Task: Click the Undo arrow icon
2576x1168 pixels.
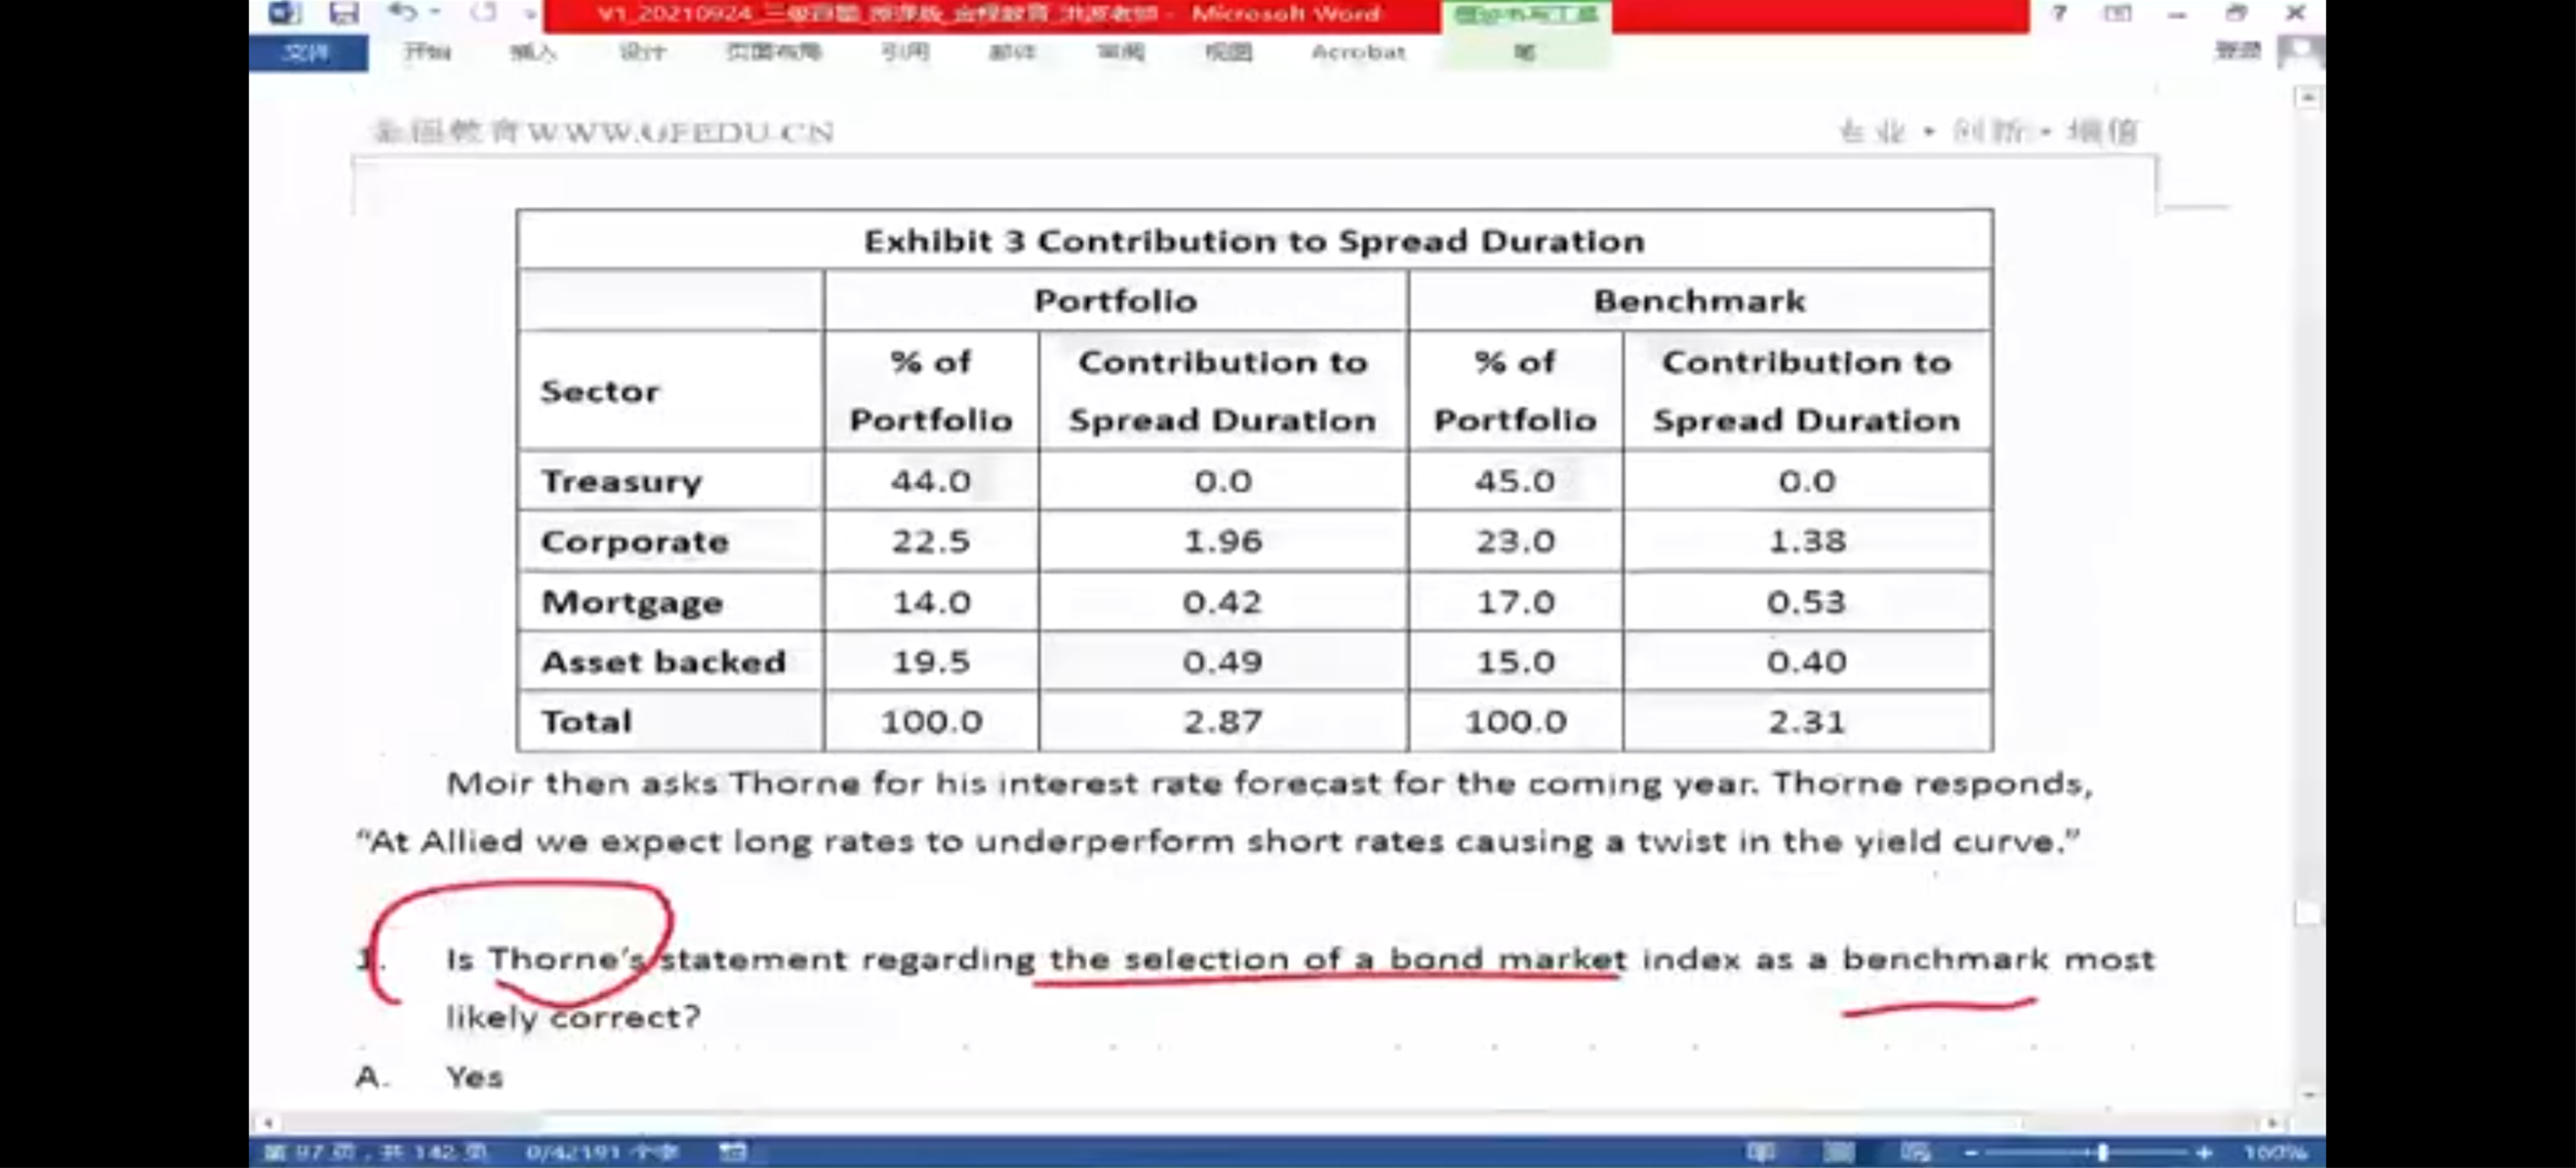Action: [401, 13]
